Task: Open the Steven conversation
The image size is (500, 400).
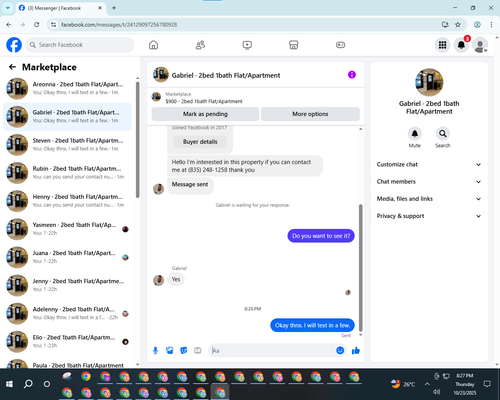Action: pos(67,145)
